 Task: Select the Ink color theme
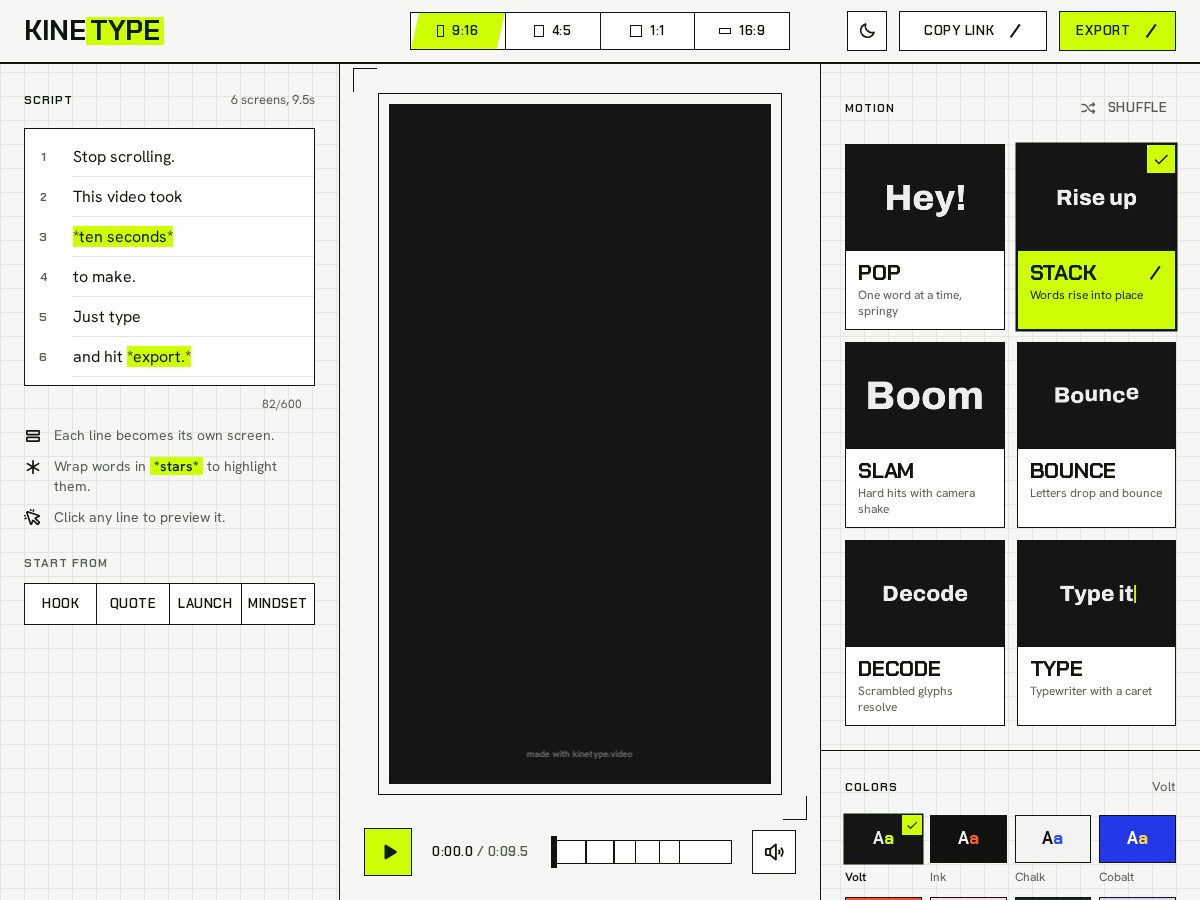coord(968,839)
